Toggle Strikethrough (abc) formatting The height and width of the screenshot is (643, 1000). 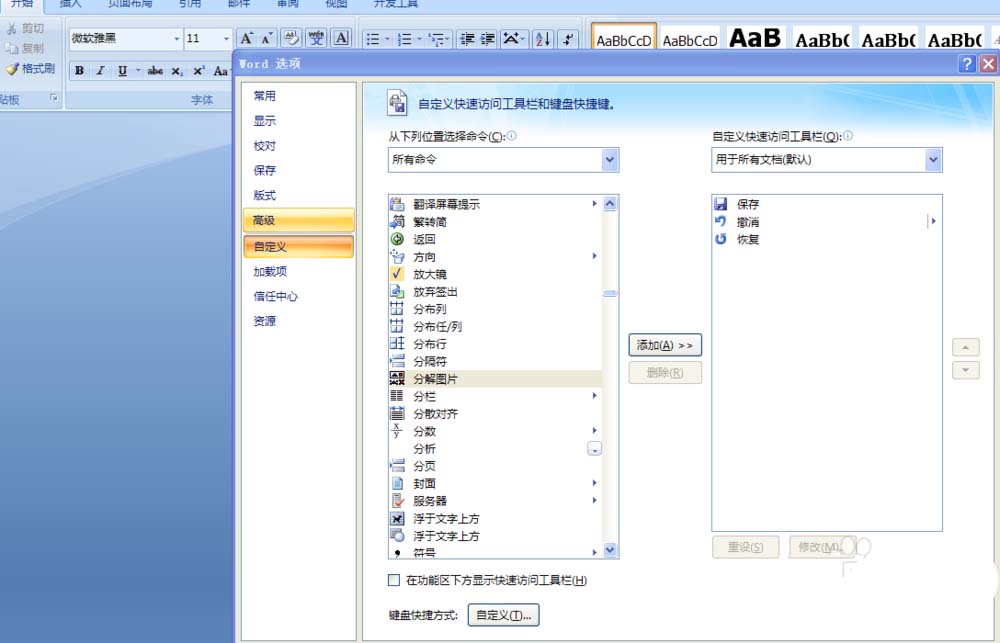pos(155,71)
